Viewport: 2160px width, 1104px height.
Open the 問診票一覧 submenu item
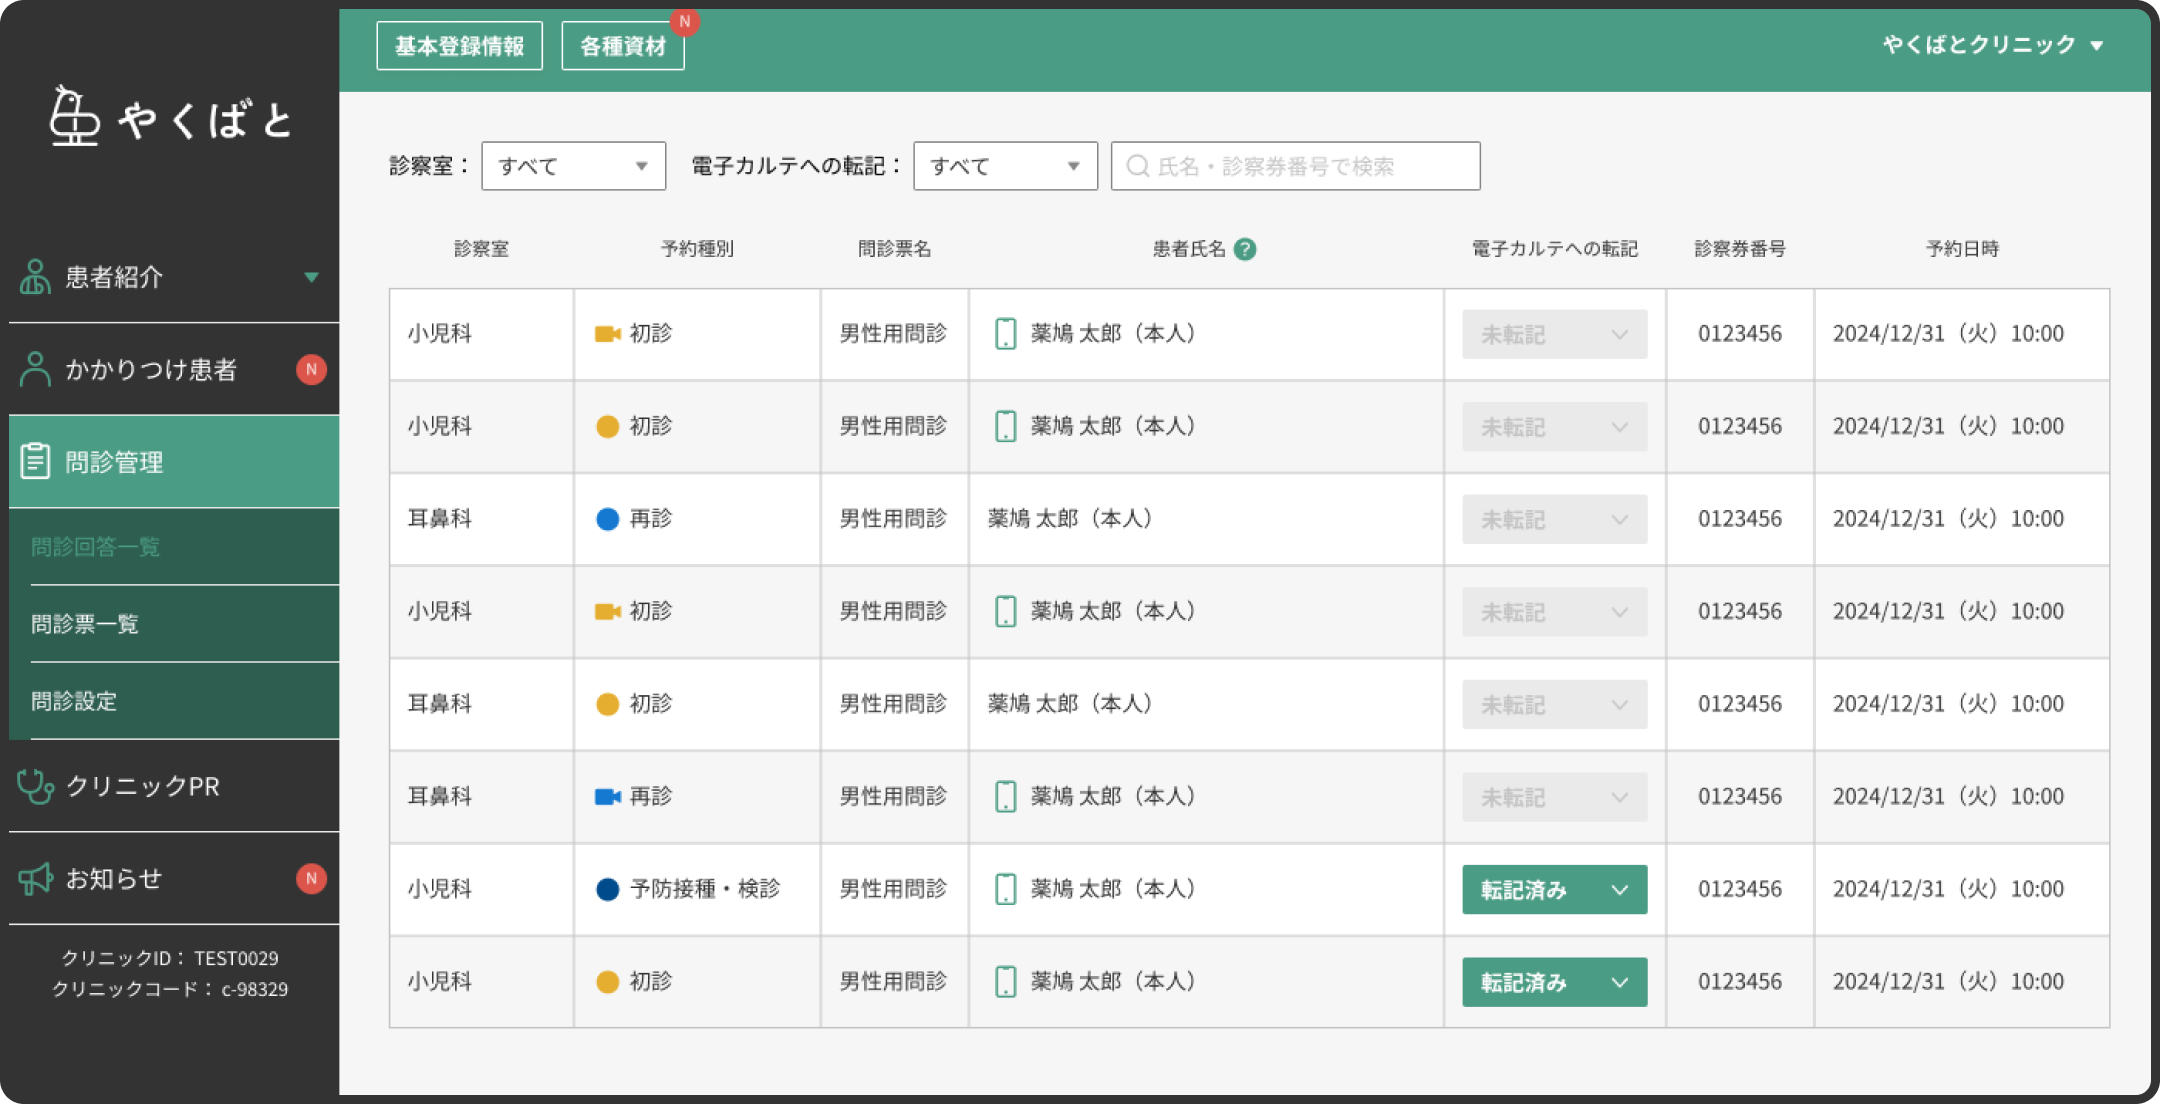[x=84, y=624]
